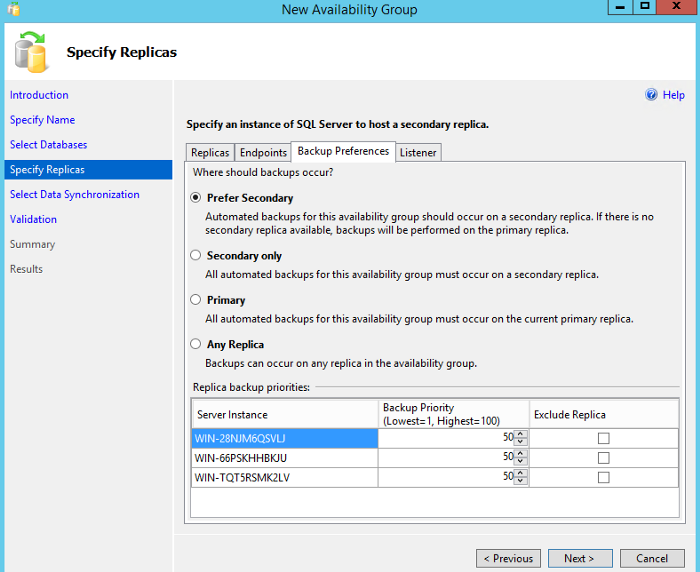This screenshot has width=700, height=572.
Task: Click the Exclude Replica column header
Action: 604,414
